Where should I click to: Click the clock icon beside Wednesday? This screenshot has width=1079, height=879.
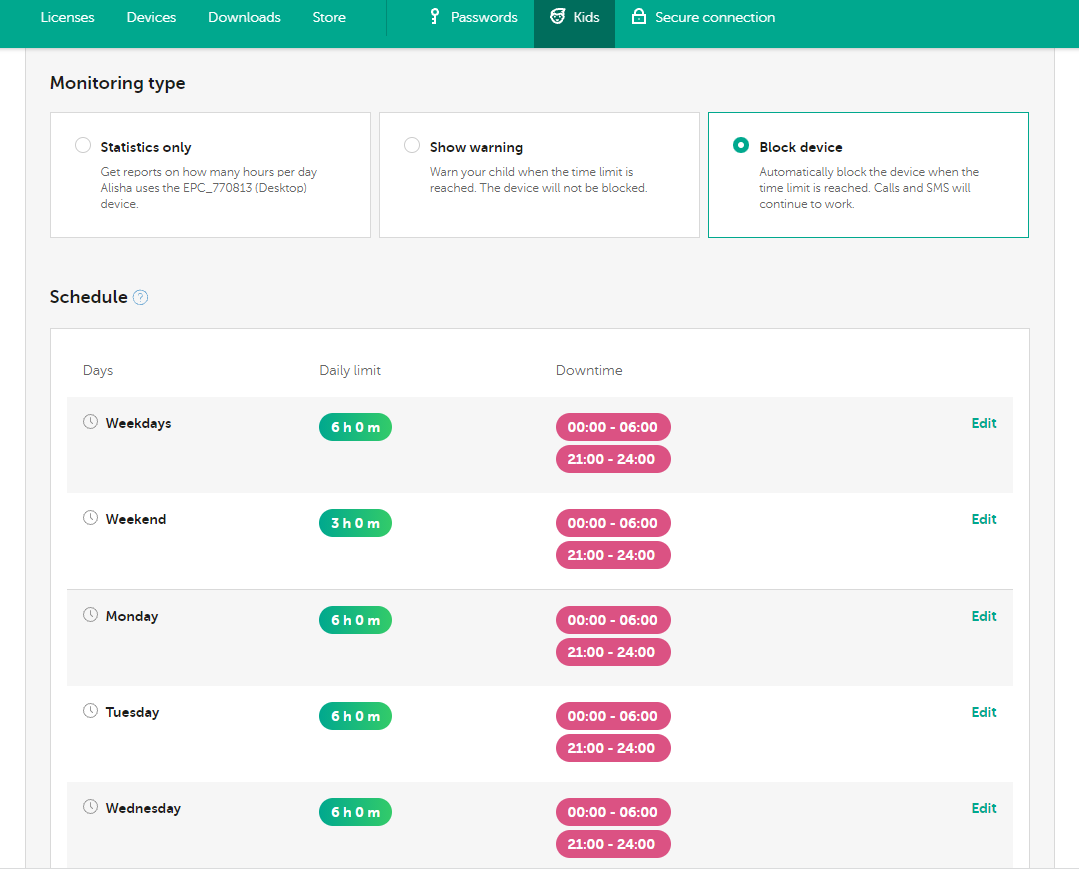90,807
